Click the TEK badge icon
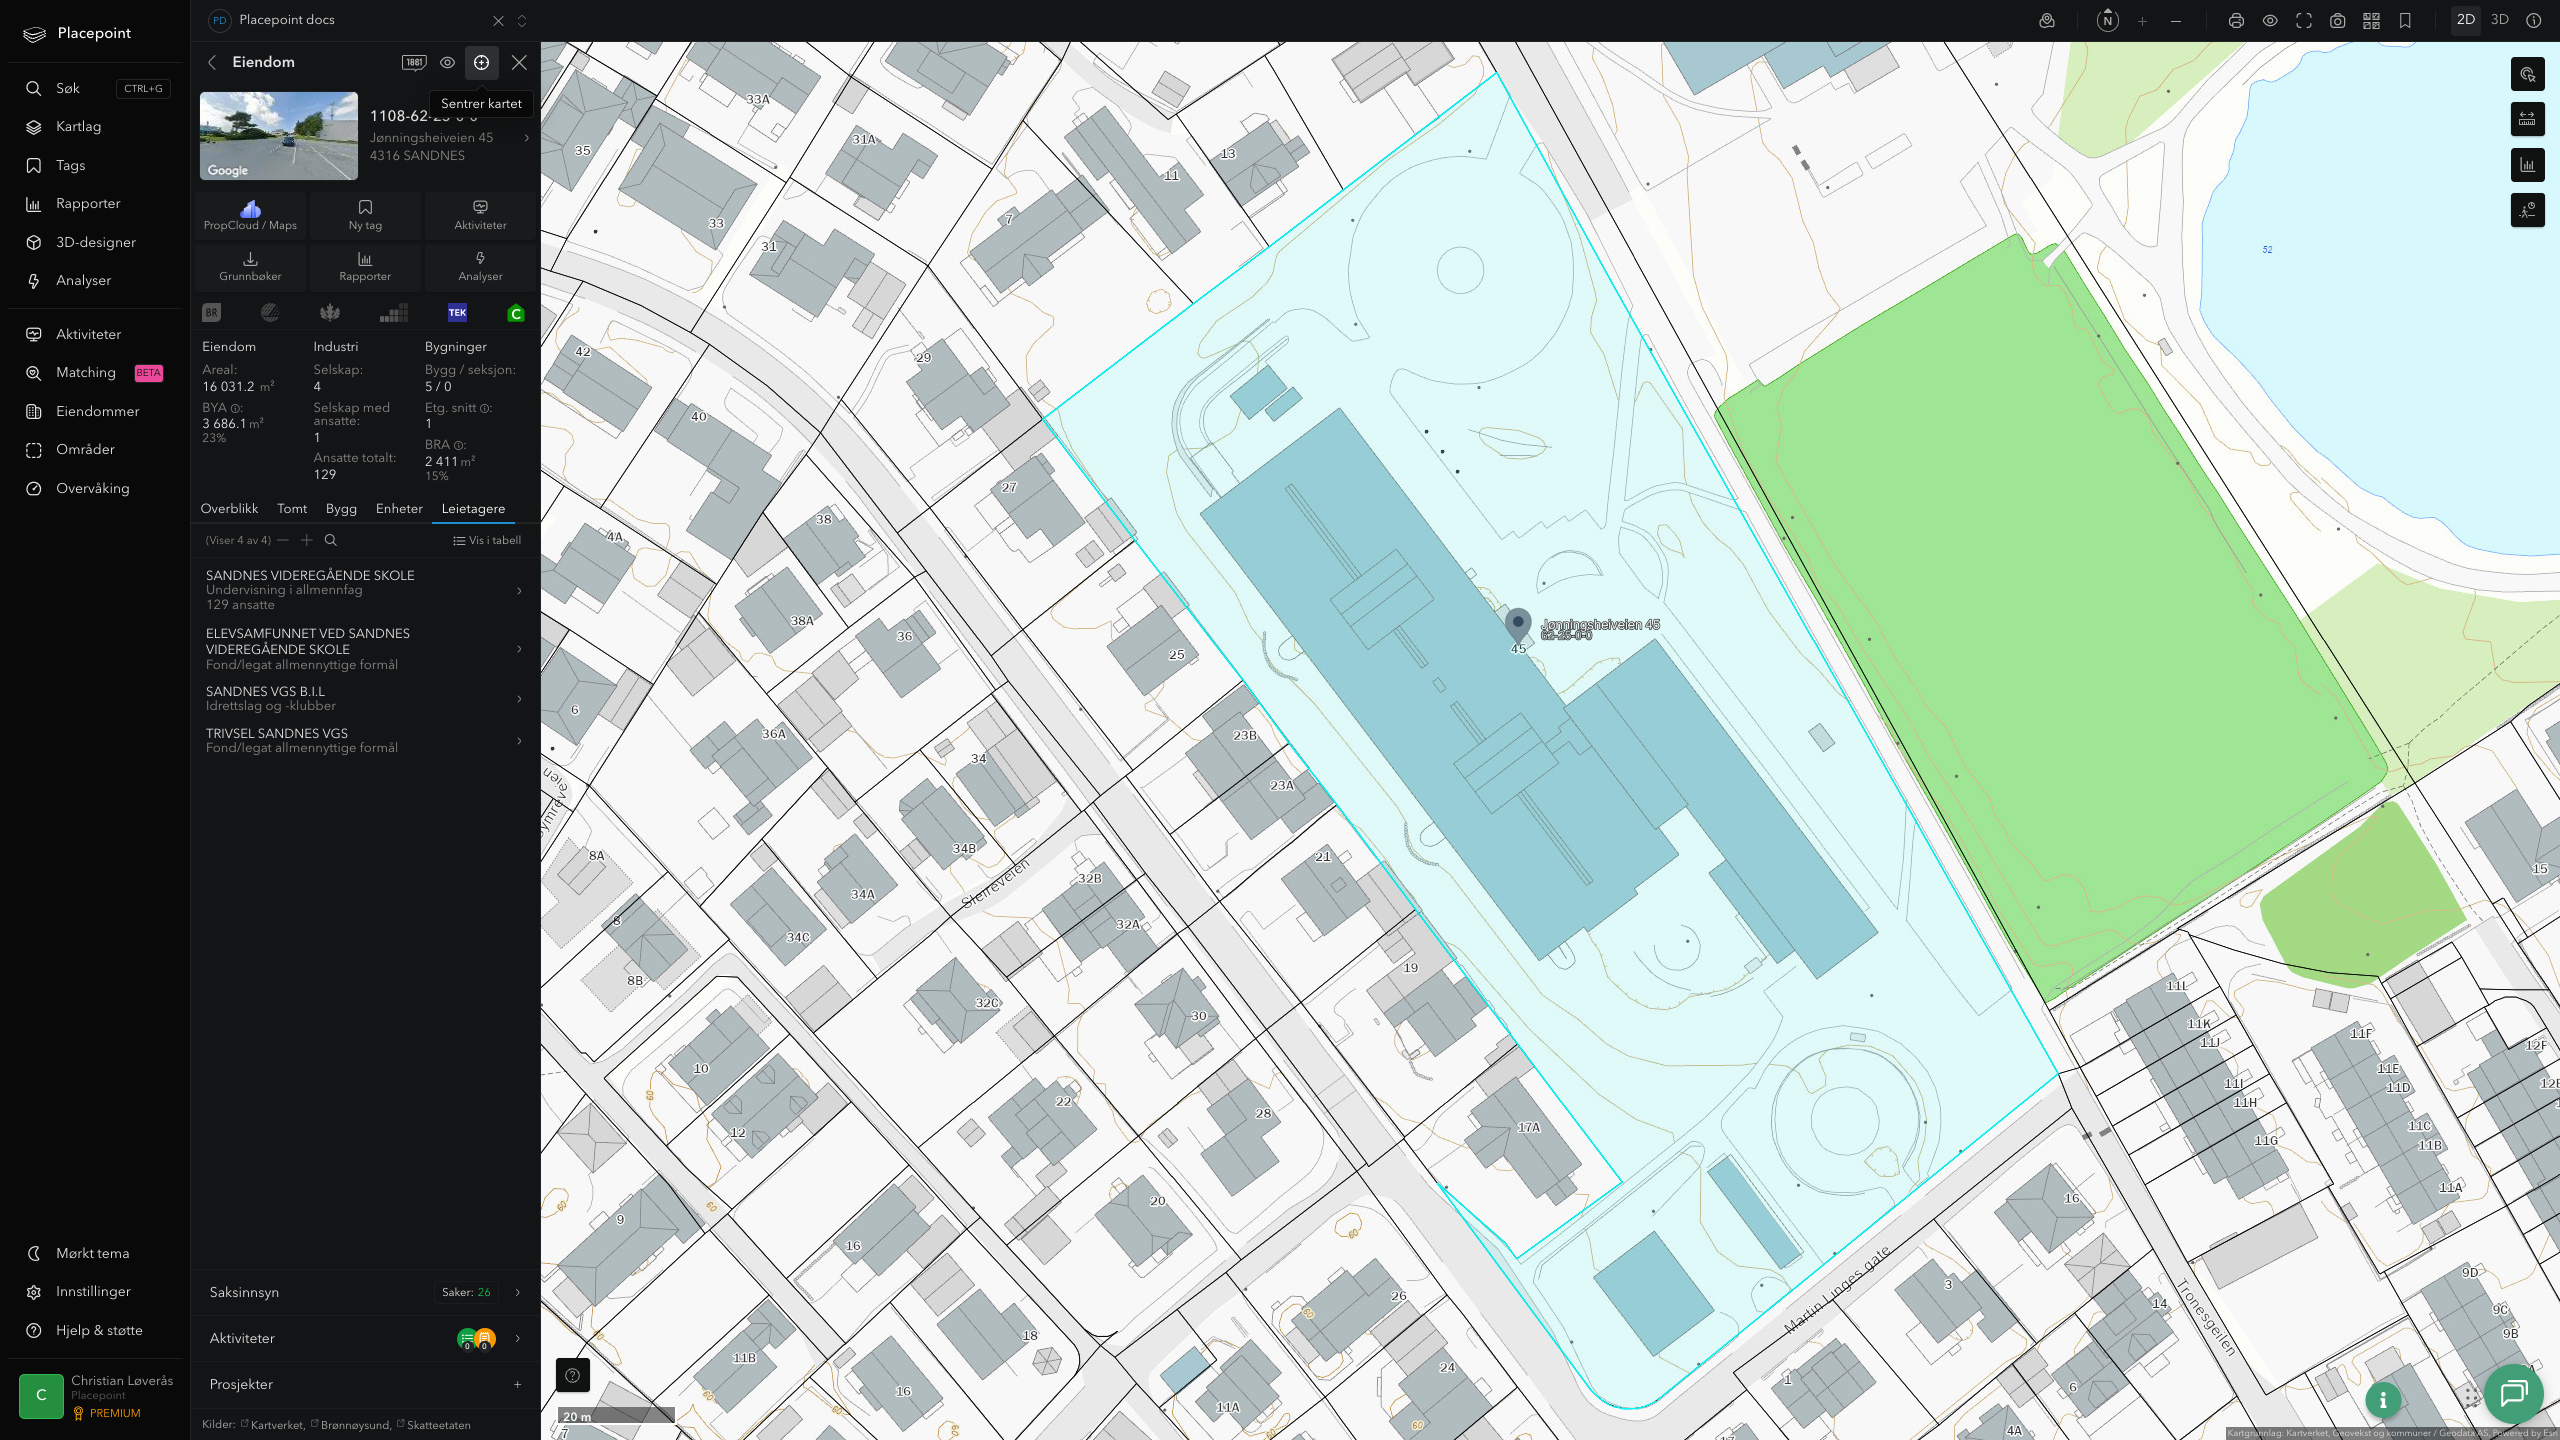 pos(457,313)
